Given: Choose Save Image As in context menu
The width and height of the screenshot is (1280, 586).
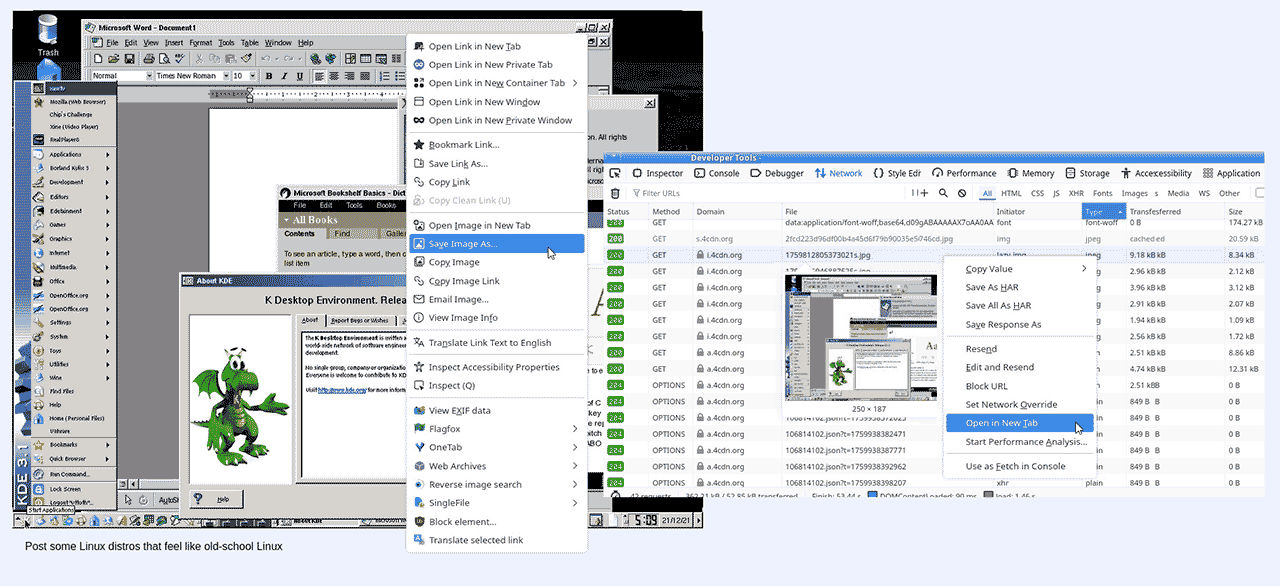Looking at the screenshot, I should tap(497, 243).
